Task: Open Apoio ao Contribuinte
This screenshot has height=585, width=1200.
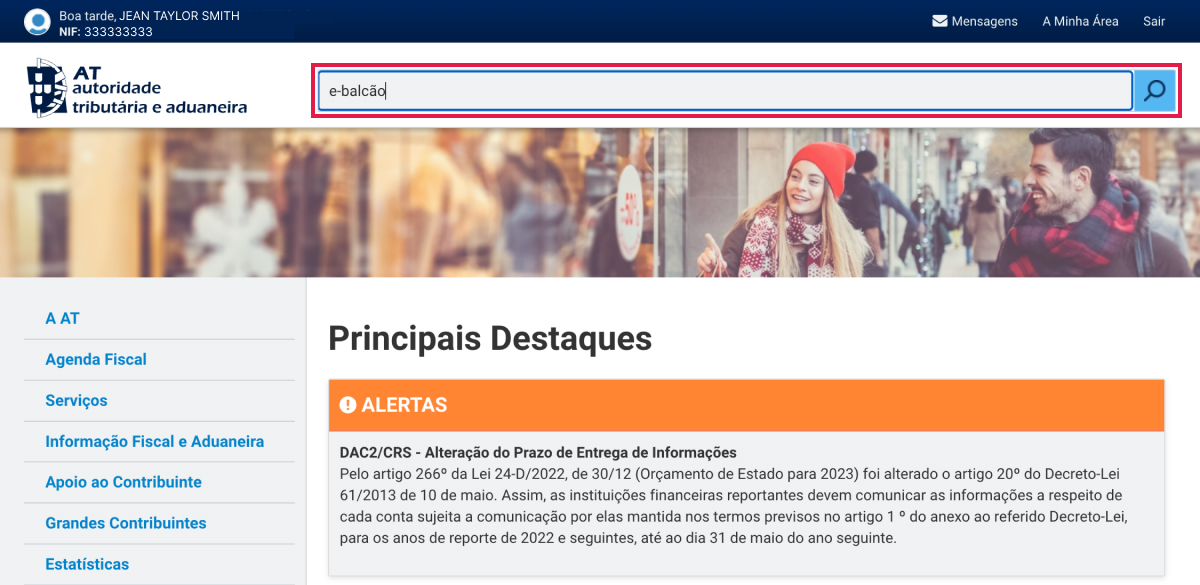Action: click(123, 482)
